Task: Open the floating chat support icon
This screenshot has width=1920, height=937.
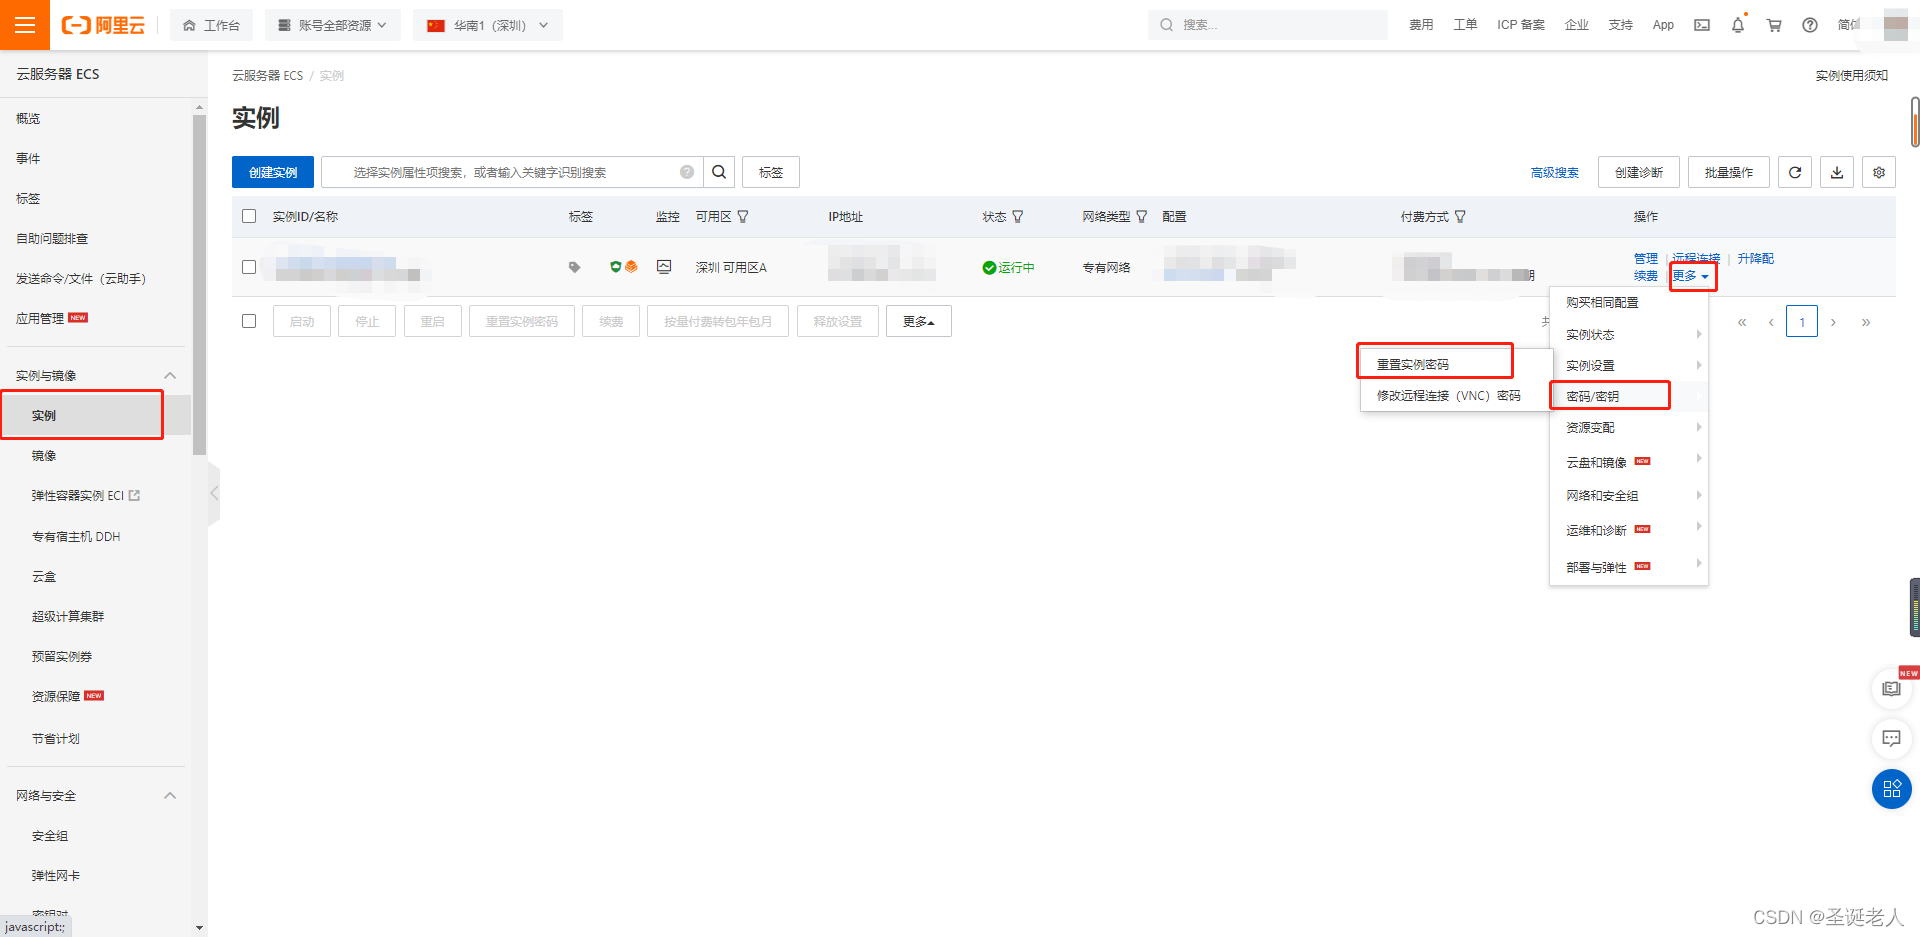Action: click(1891, 738)
